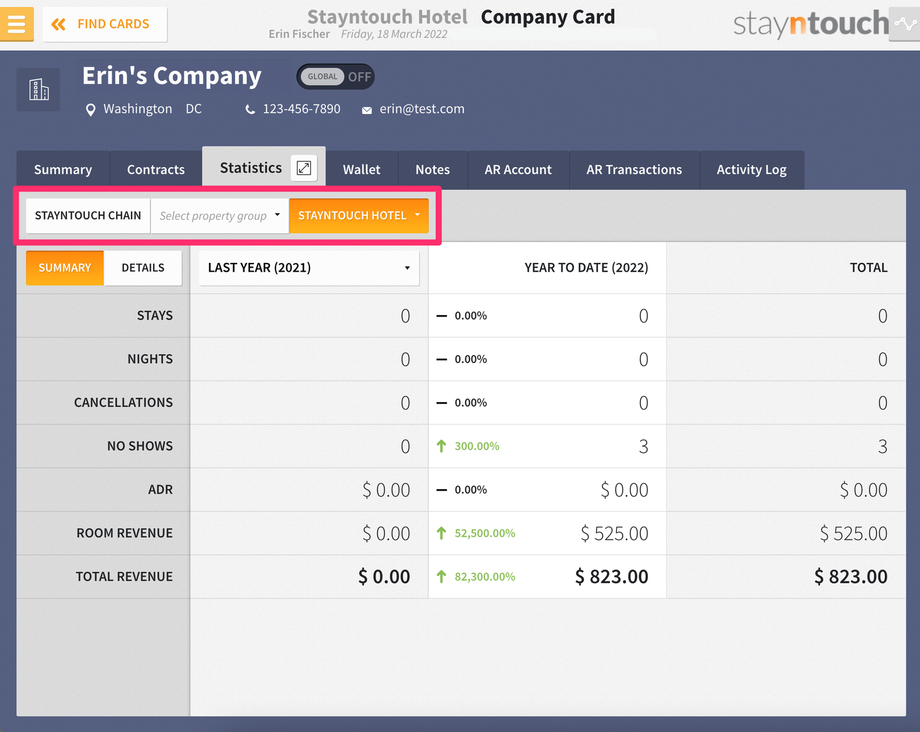Open the Summary tab

(63, 170)
